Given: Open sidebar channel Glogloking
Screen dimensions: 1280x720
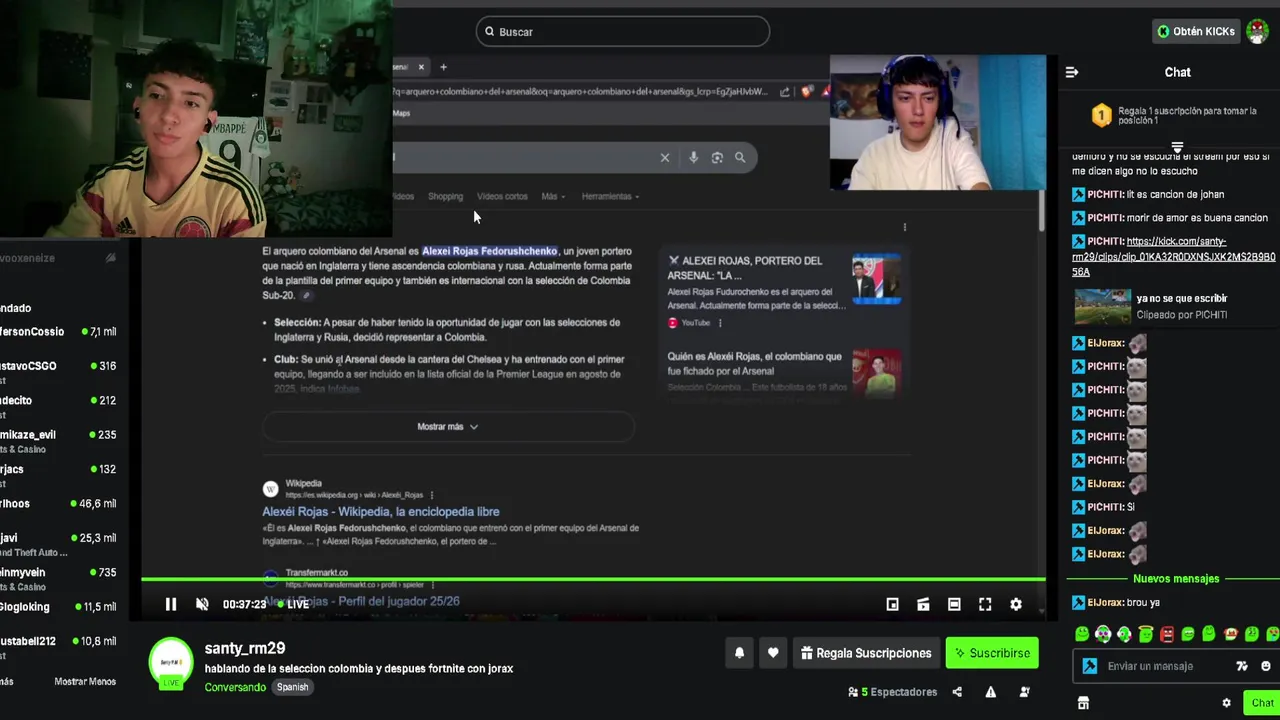Looking at the screenshot, I should (x=58, y=607).
